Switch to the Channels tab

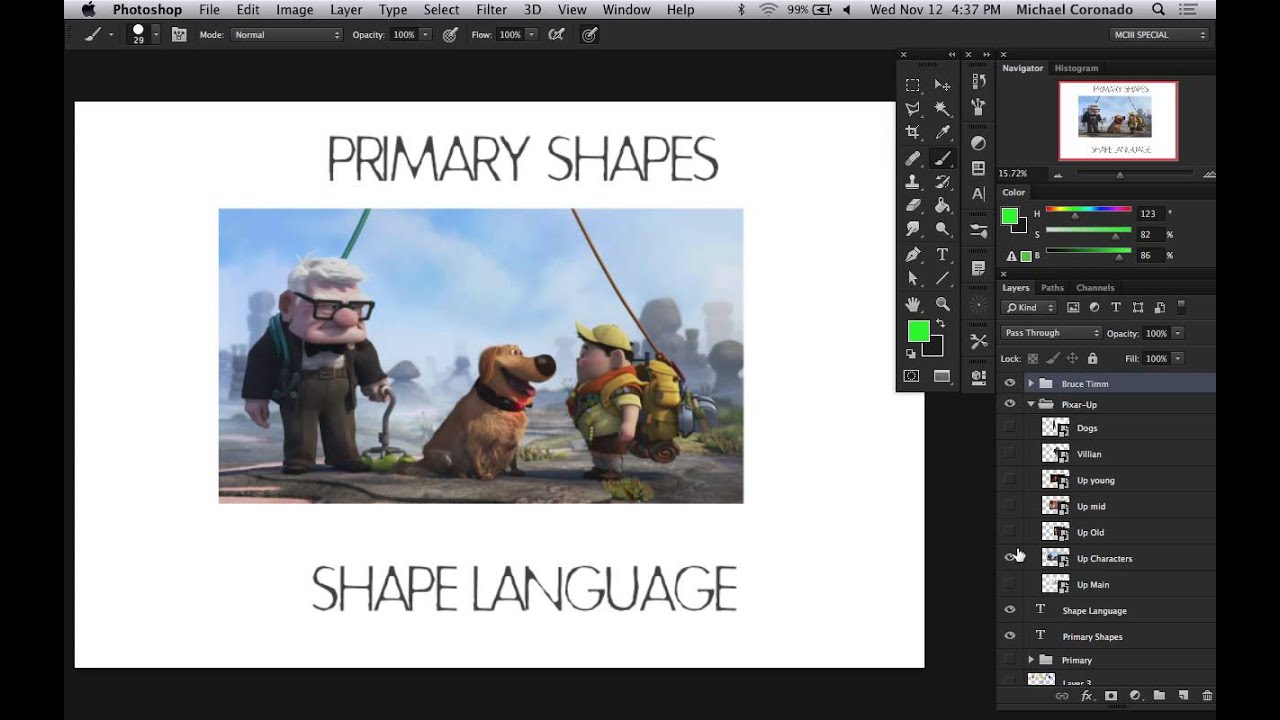pos(1095,288)
